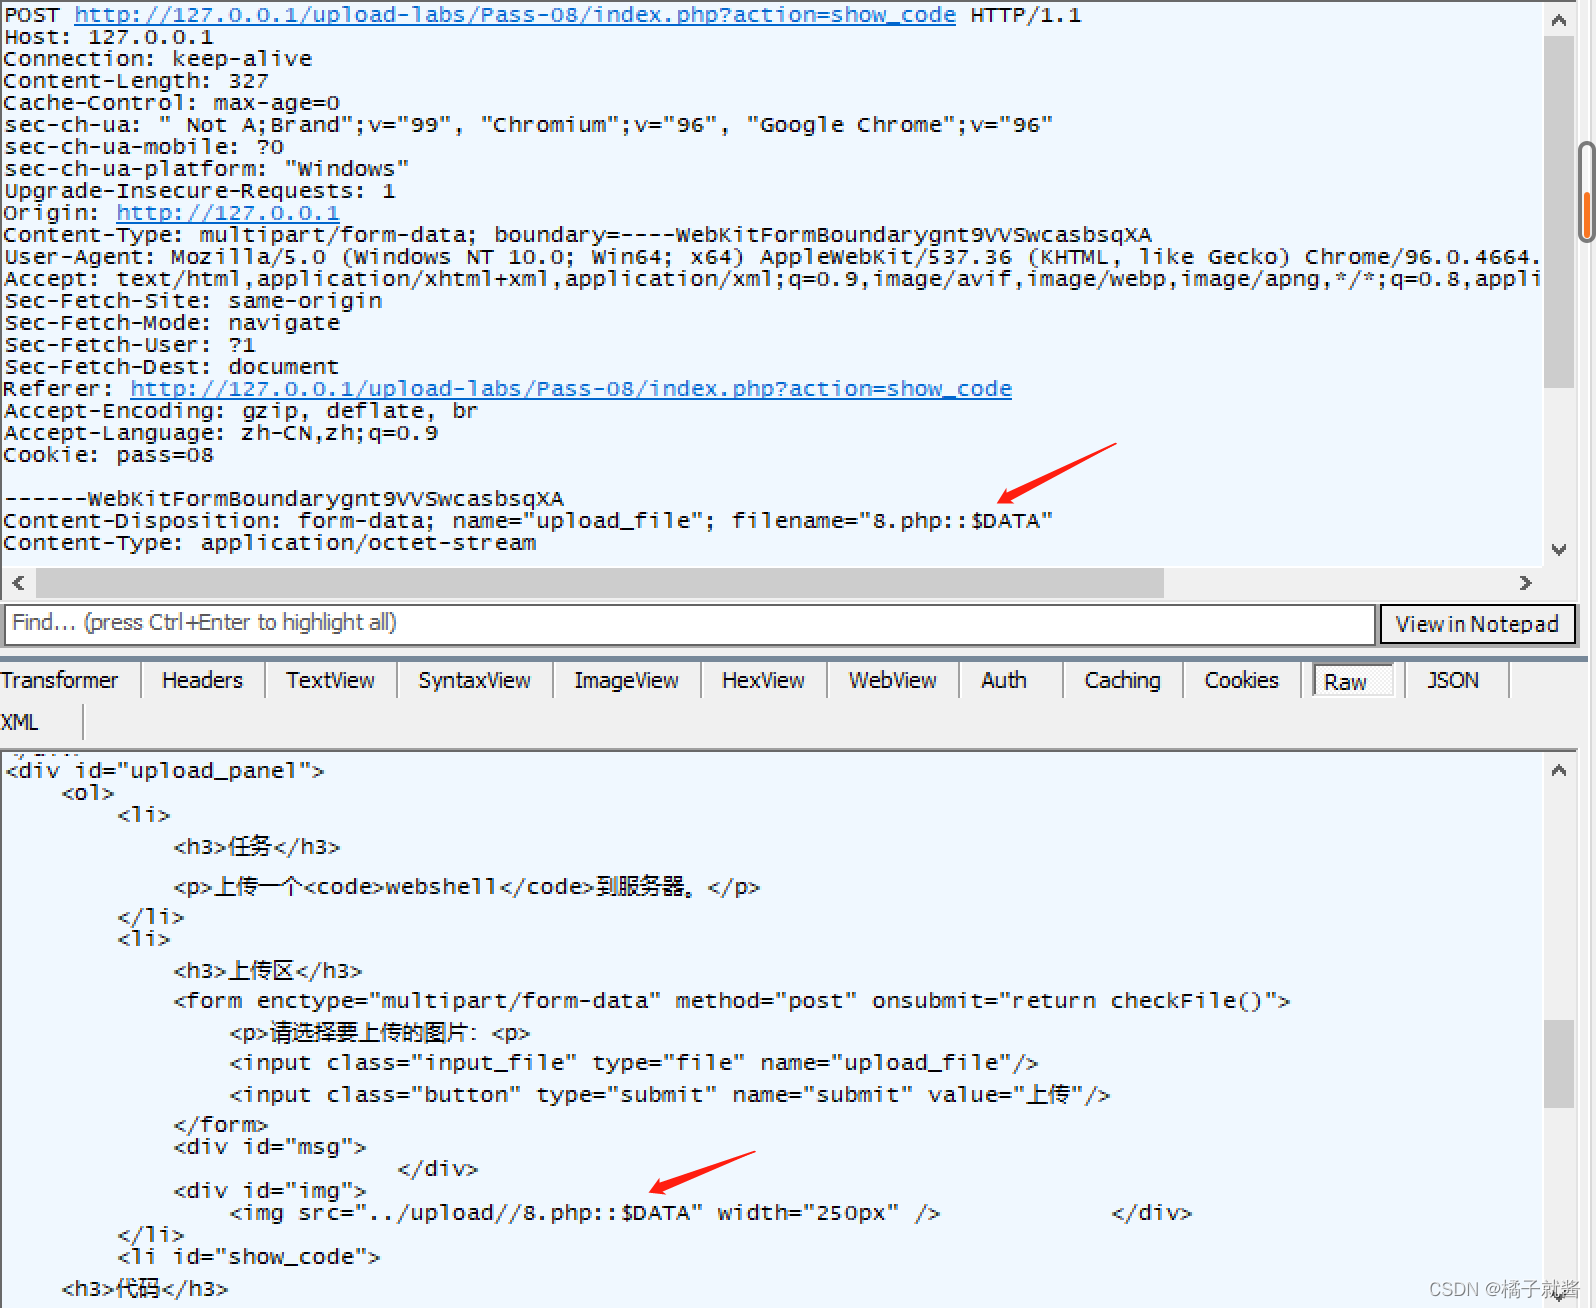Click request pane scroll down arrow

point(1559,549)
